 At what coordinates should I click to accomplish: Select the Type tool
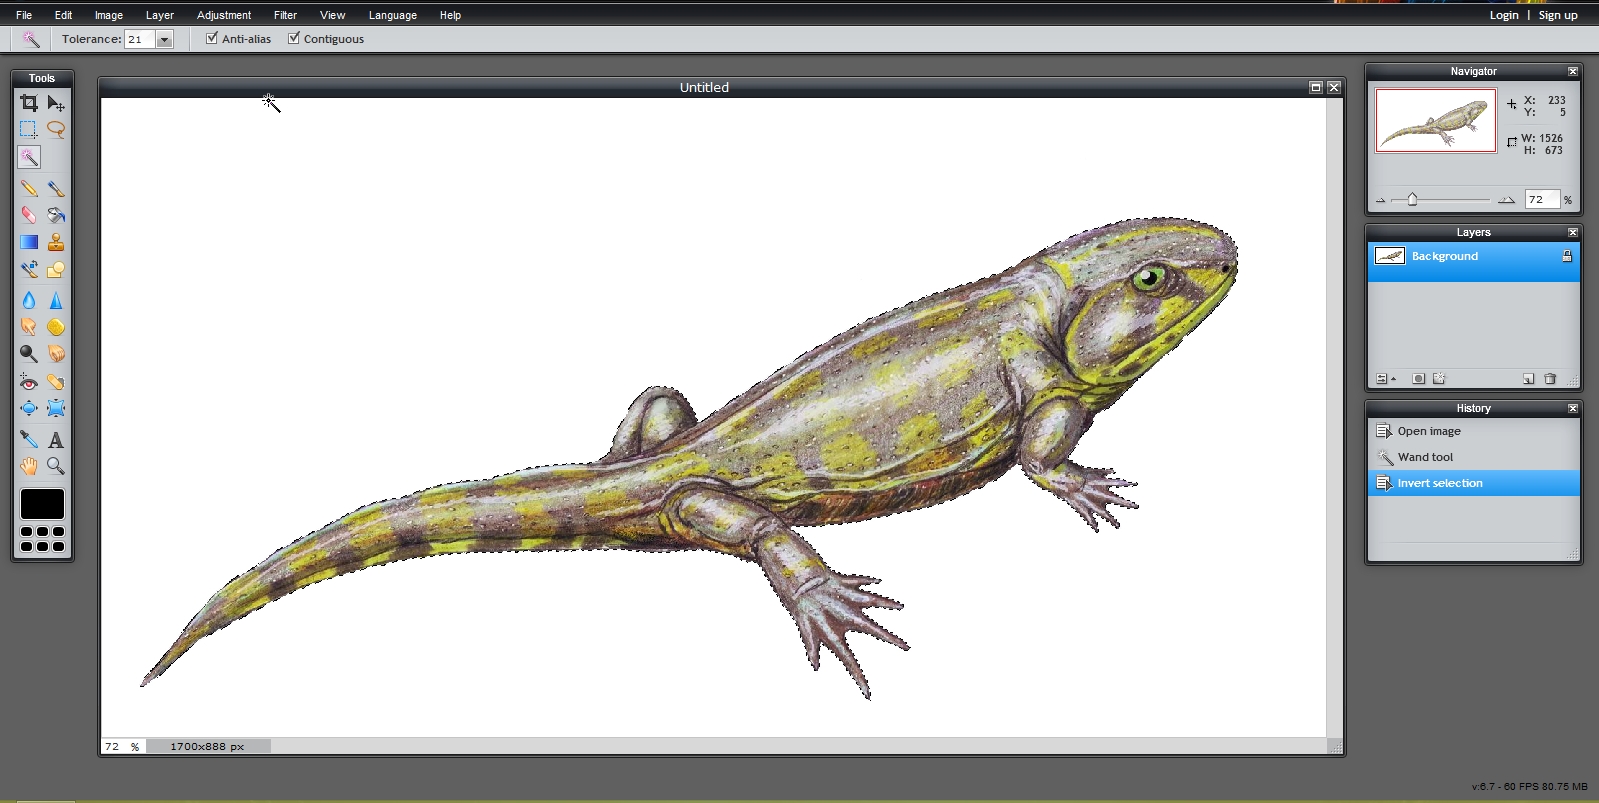56,440
